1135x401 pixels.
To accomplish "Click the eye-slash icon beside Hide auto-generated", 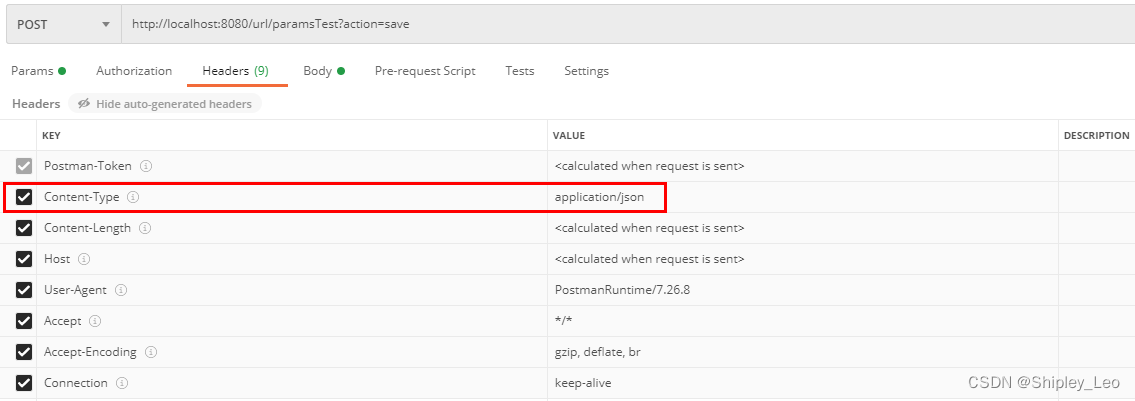I will coord(84,104).
